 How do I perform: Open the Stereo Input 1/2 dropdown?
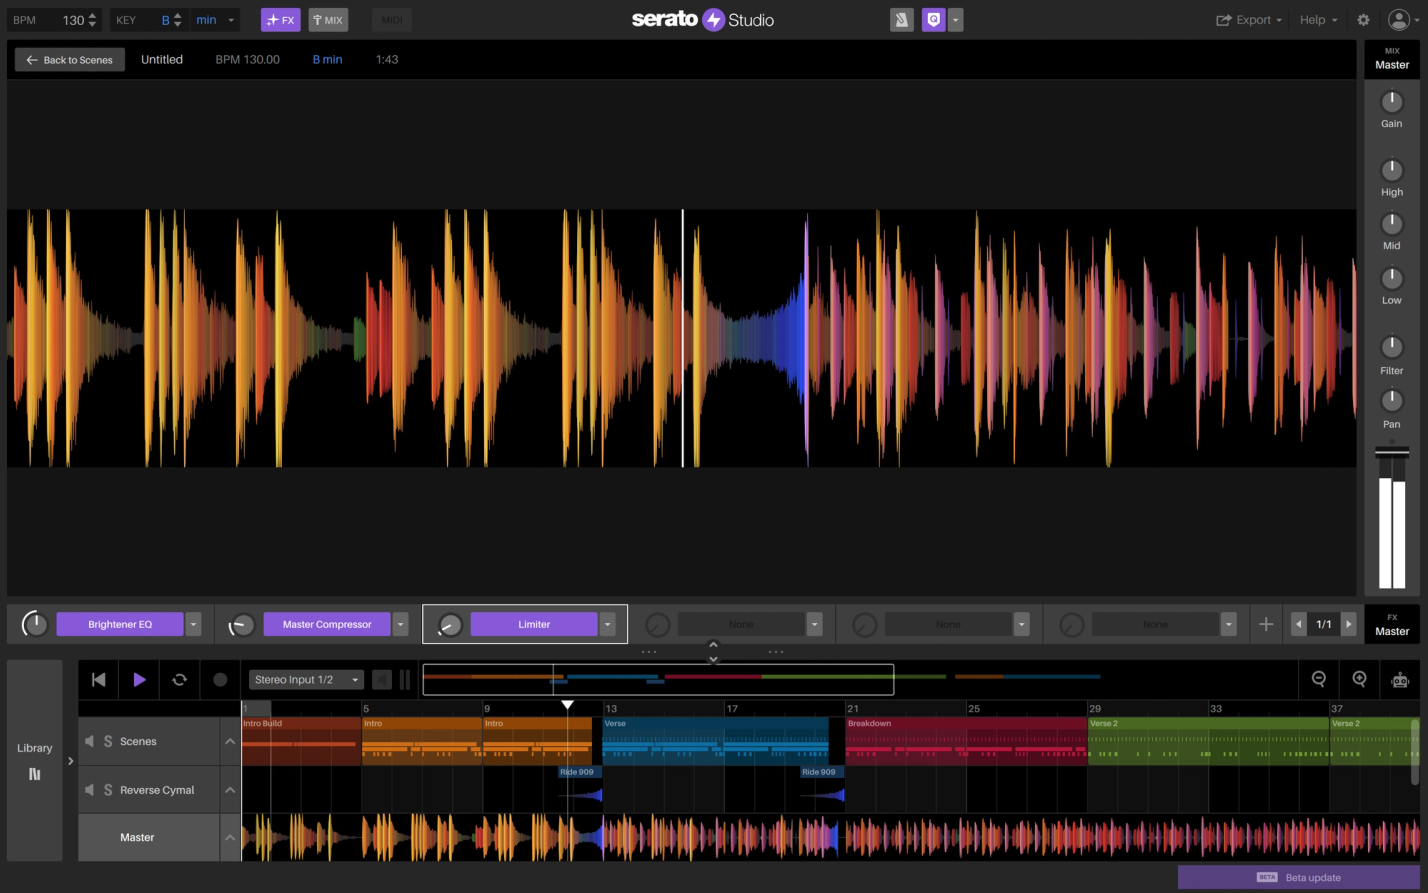tap(306, 679)
